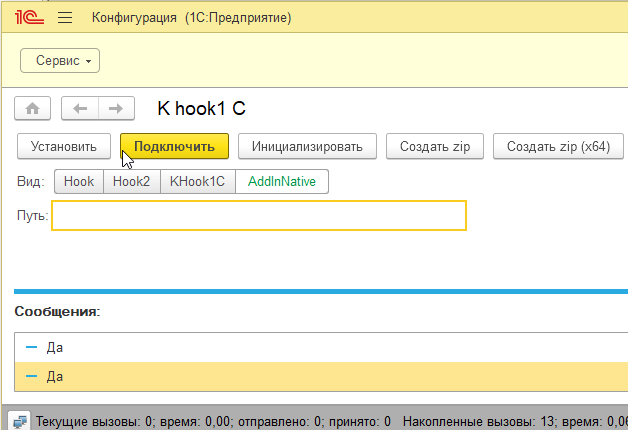
Task: Click the Текущие вызовы status text
Action: coord(213,421)
